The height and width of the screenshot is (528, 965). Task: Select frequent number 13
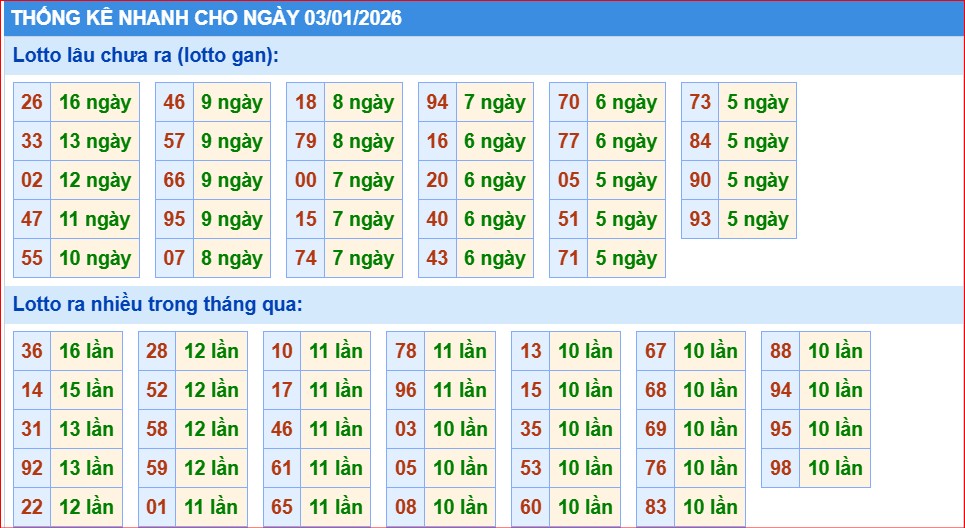click(x=531, y=351)
